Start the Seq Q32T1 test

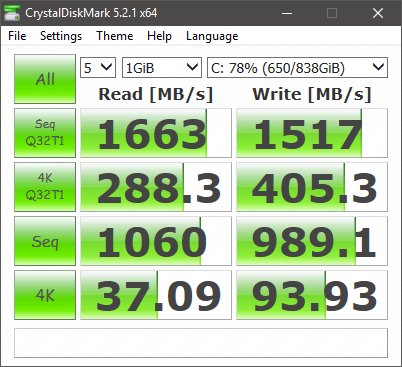[x=45, y=133]
